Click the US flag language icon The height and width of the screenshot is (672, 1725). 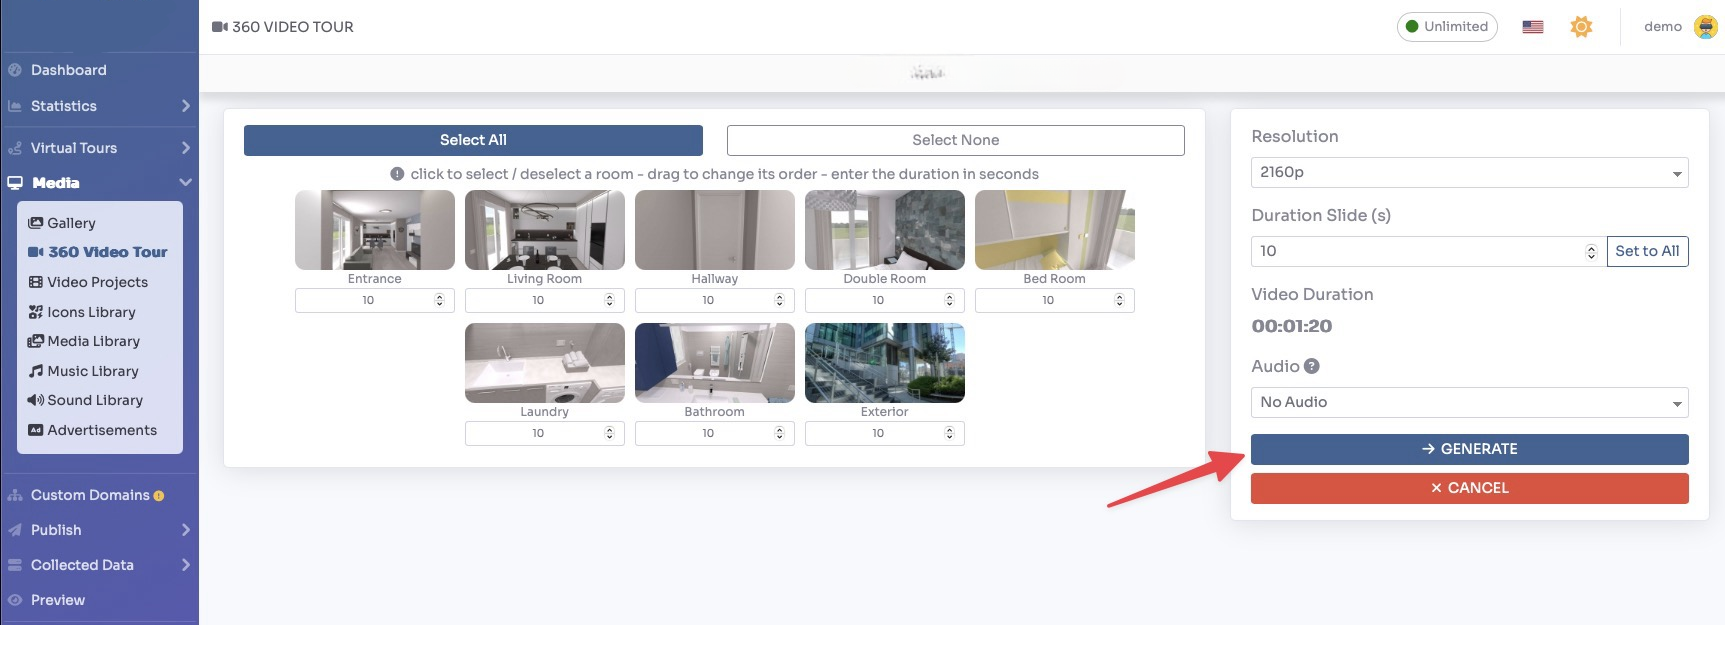pyautogui.click(x=1532, y=27)
